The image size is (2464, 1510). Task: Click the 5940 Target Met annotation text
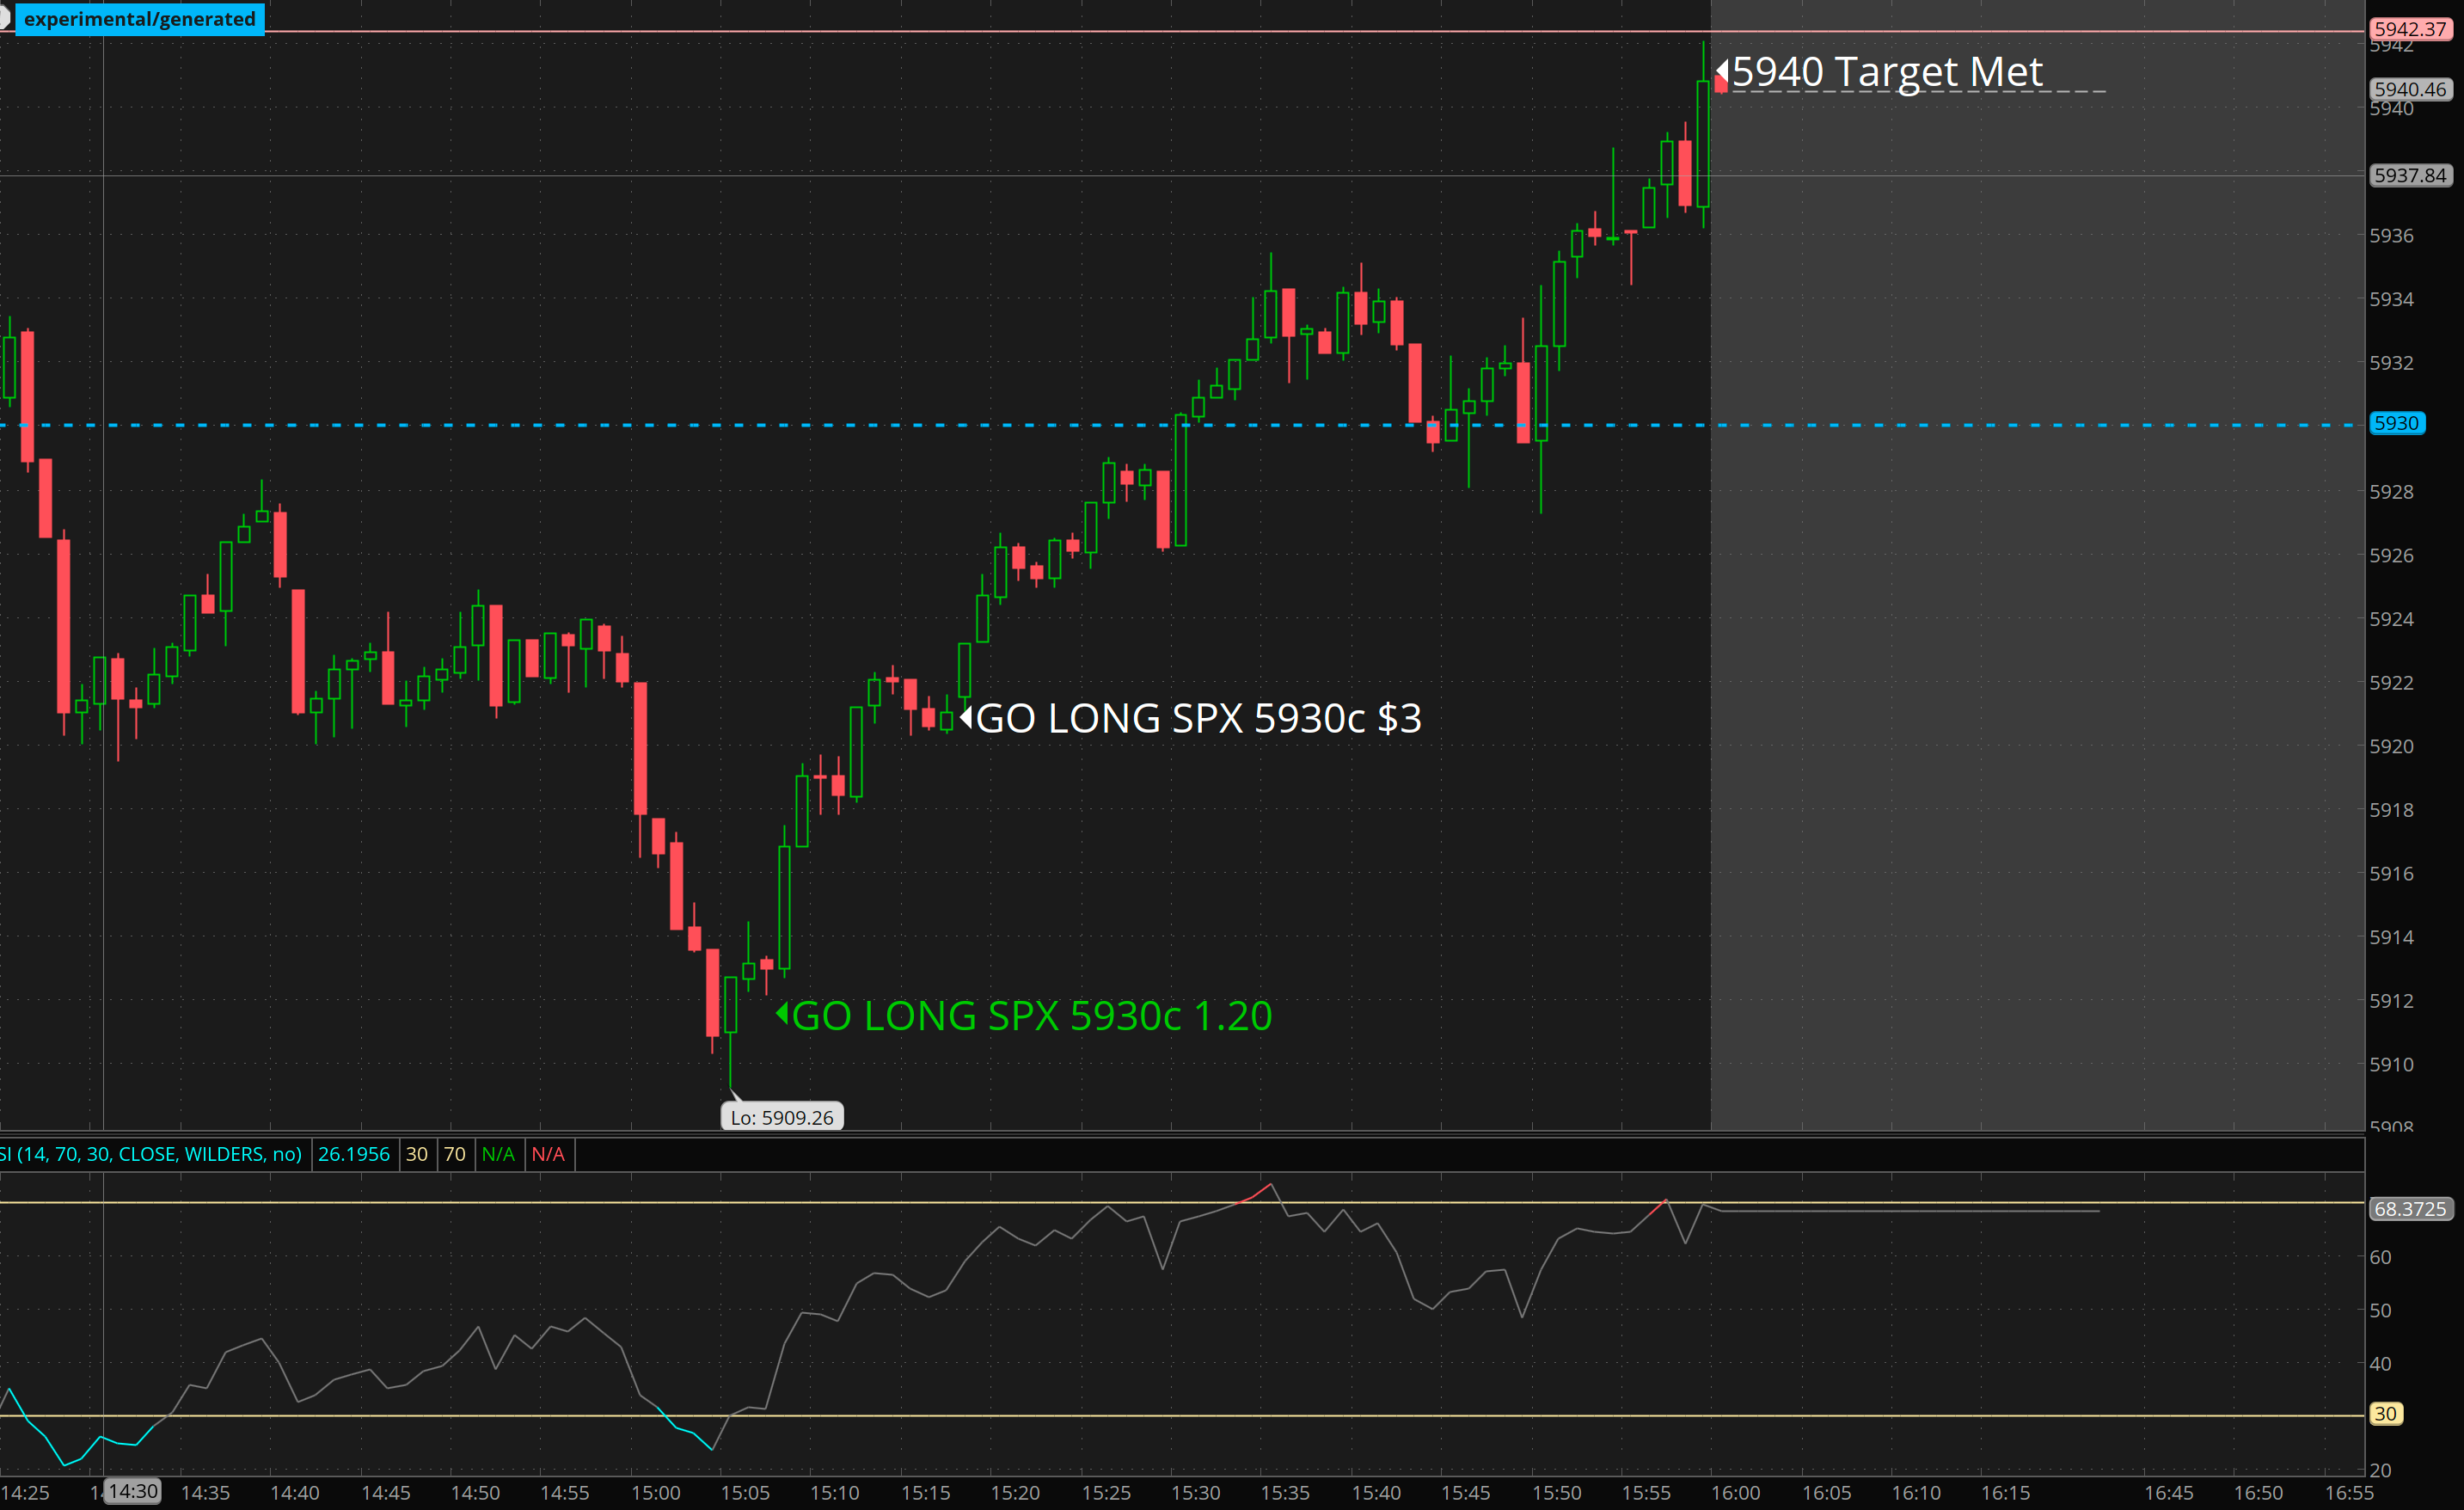(x=1887, y=71)
